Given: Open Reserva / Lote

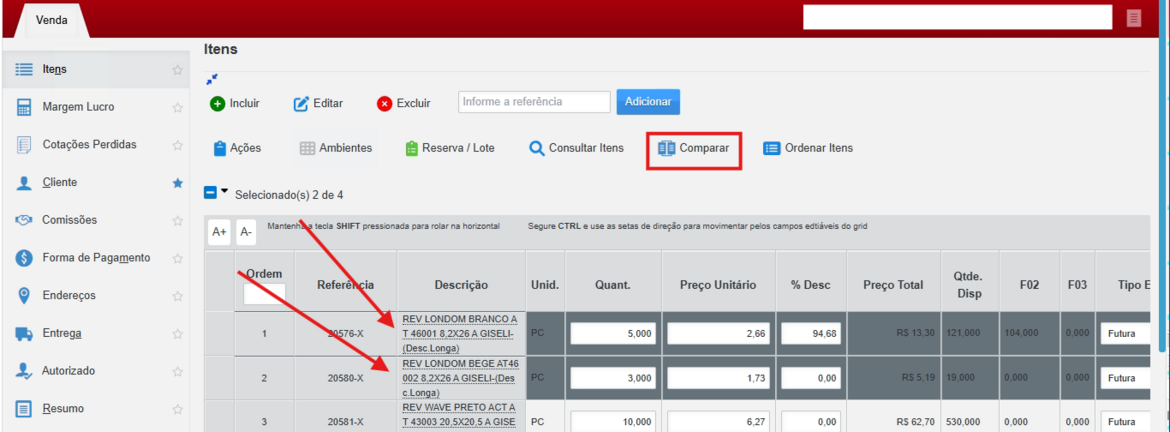Looking at the screenshot, I should (450, 148).
